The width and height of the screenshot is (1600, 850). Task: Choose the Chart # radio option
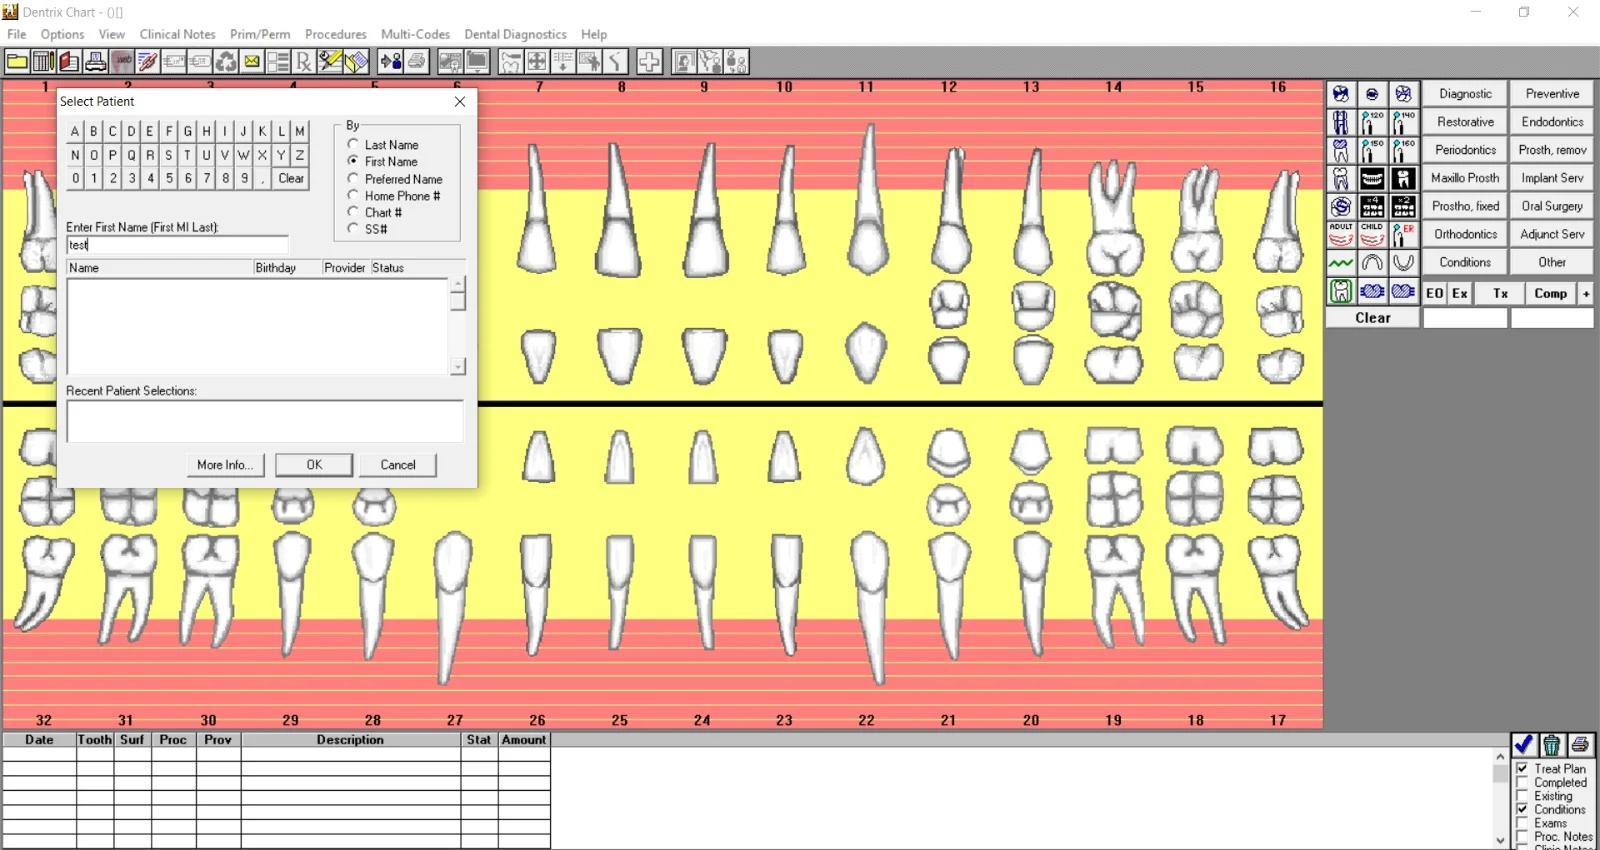353,212
